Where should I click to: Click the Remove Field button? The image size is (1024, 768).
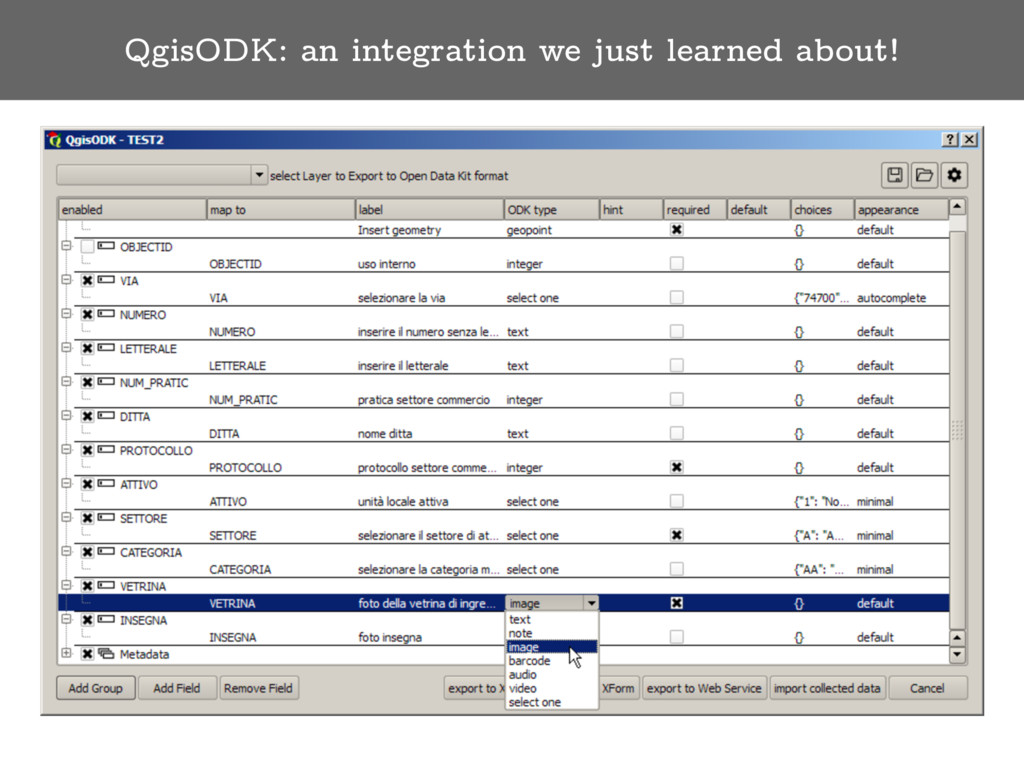click(258, 688)
